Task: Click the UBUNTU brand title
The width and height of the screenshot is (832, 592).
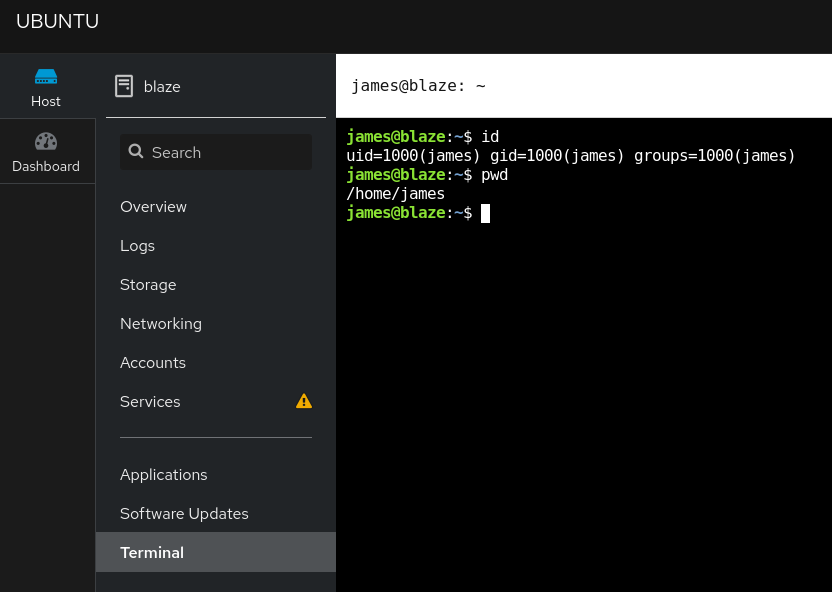Action: tap(57, 22)
